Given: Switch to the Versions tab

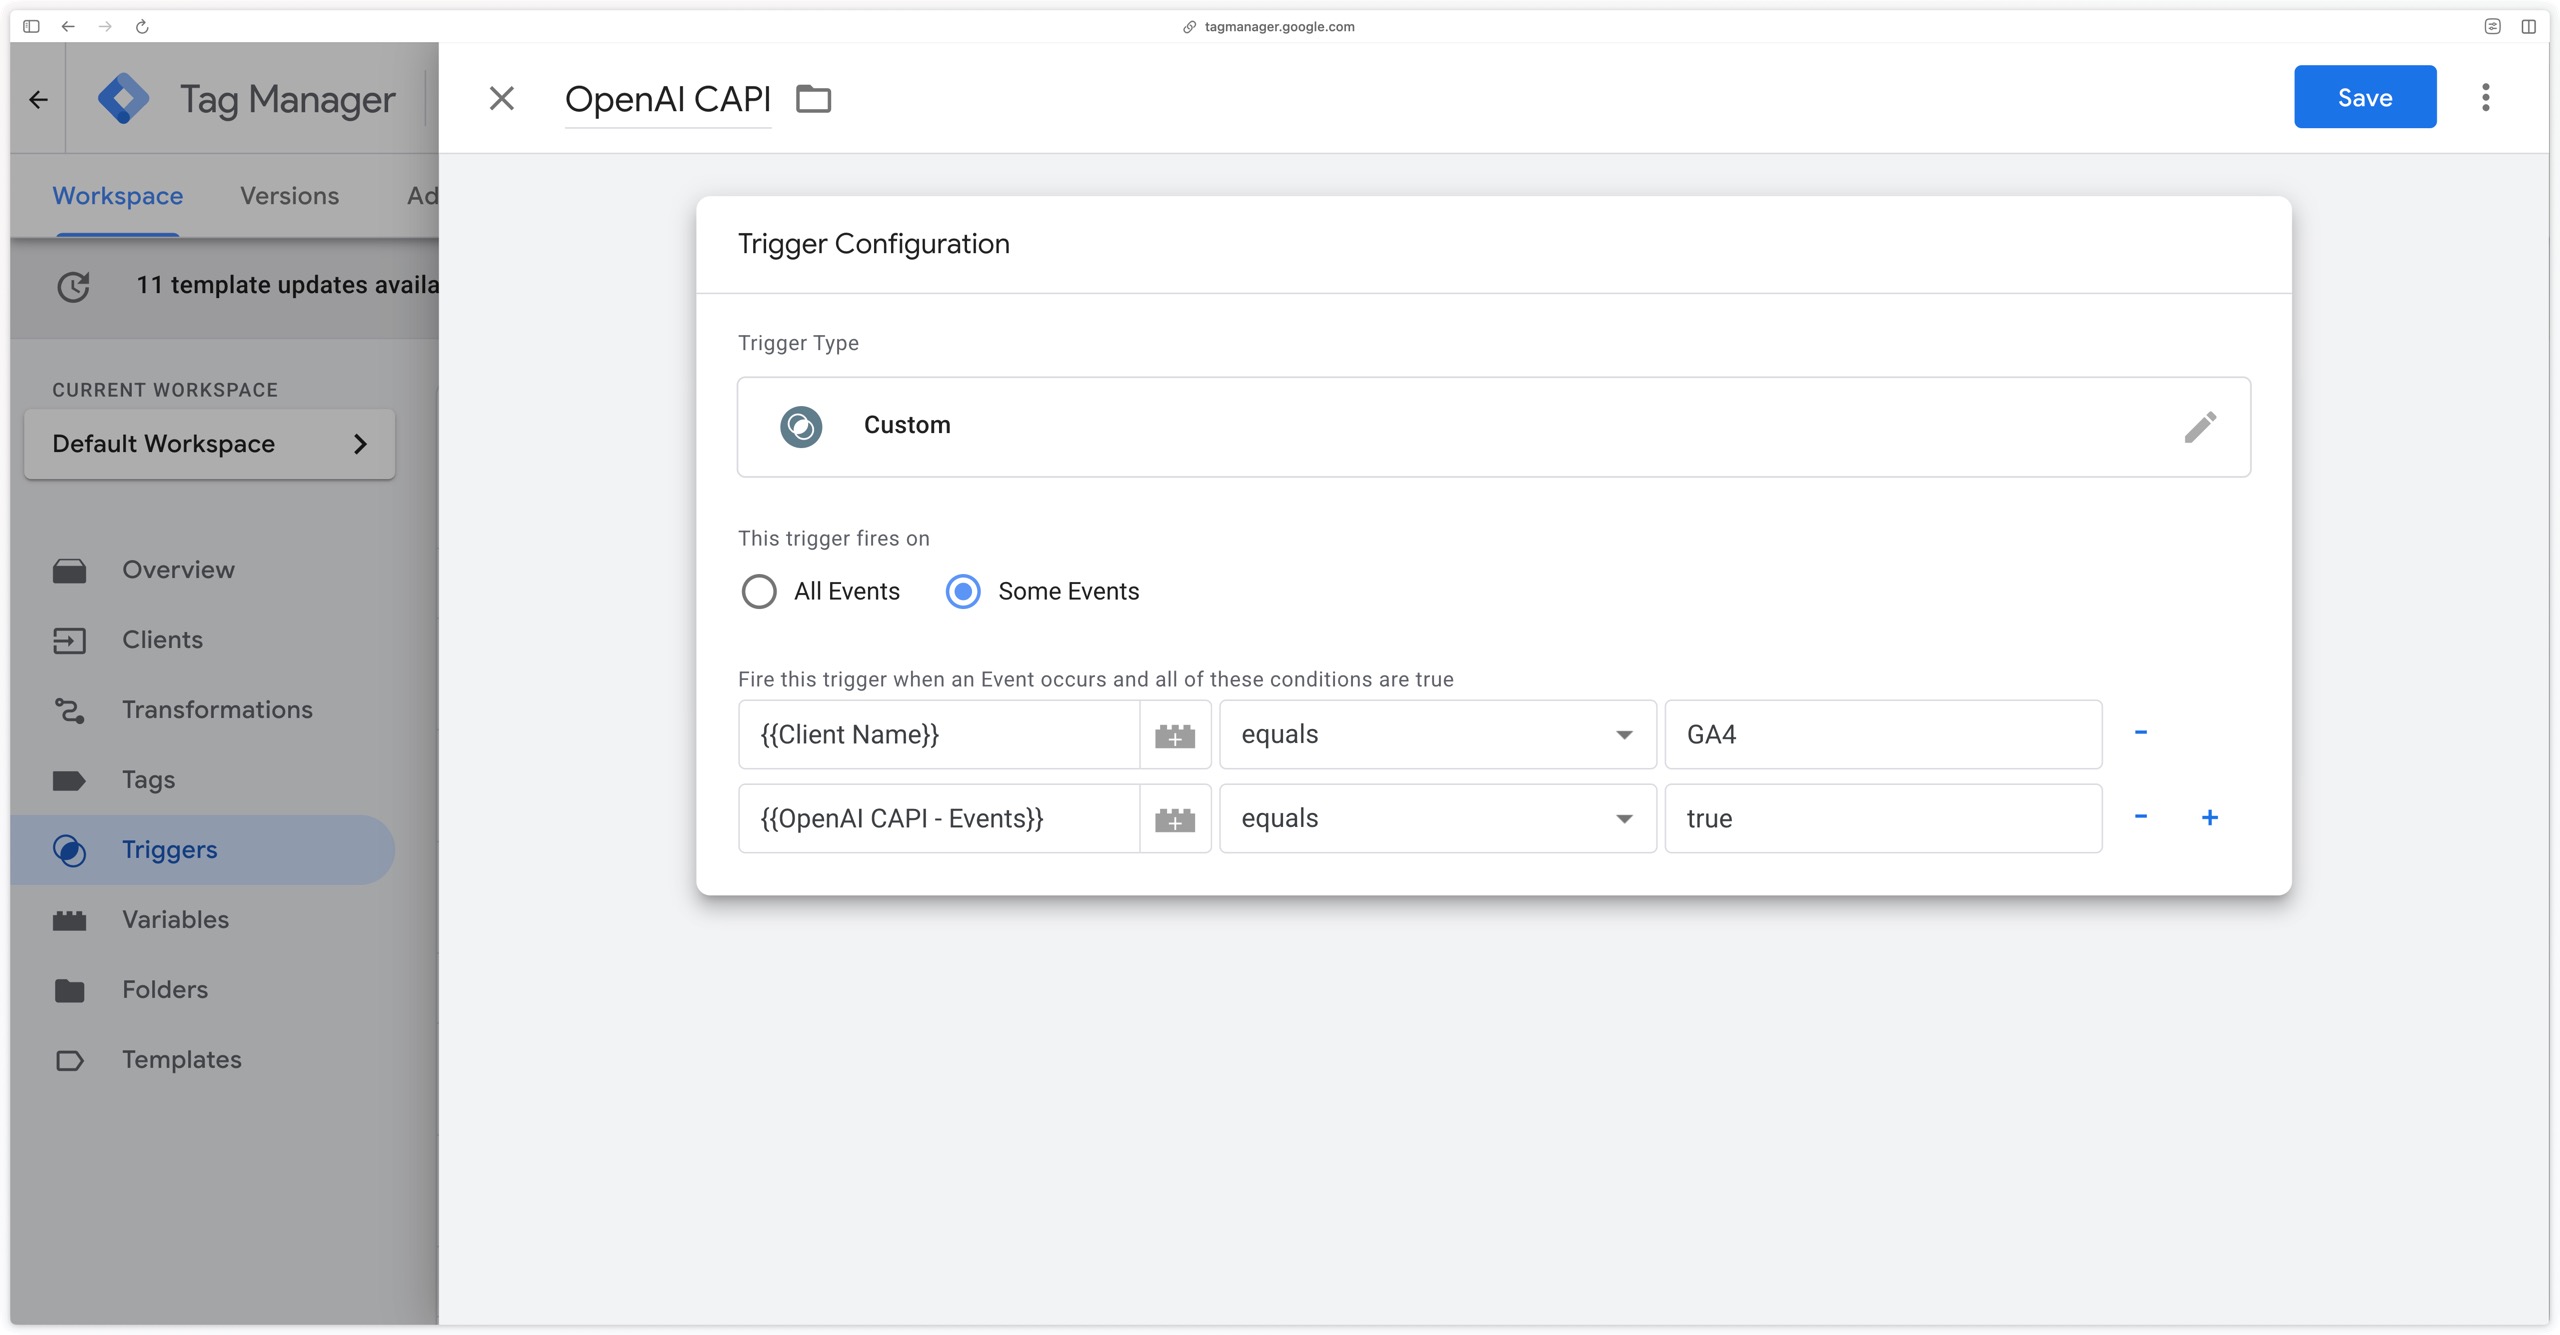Looking at the screenshot, I should [289, 196].
